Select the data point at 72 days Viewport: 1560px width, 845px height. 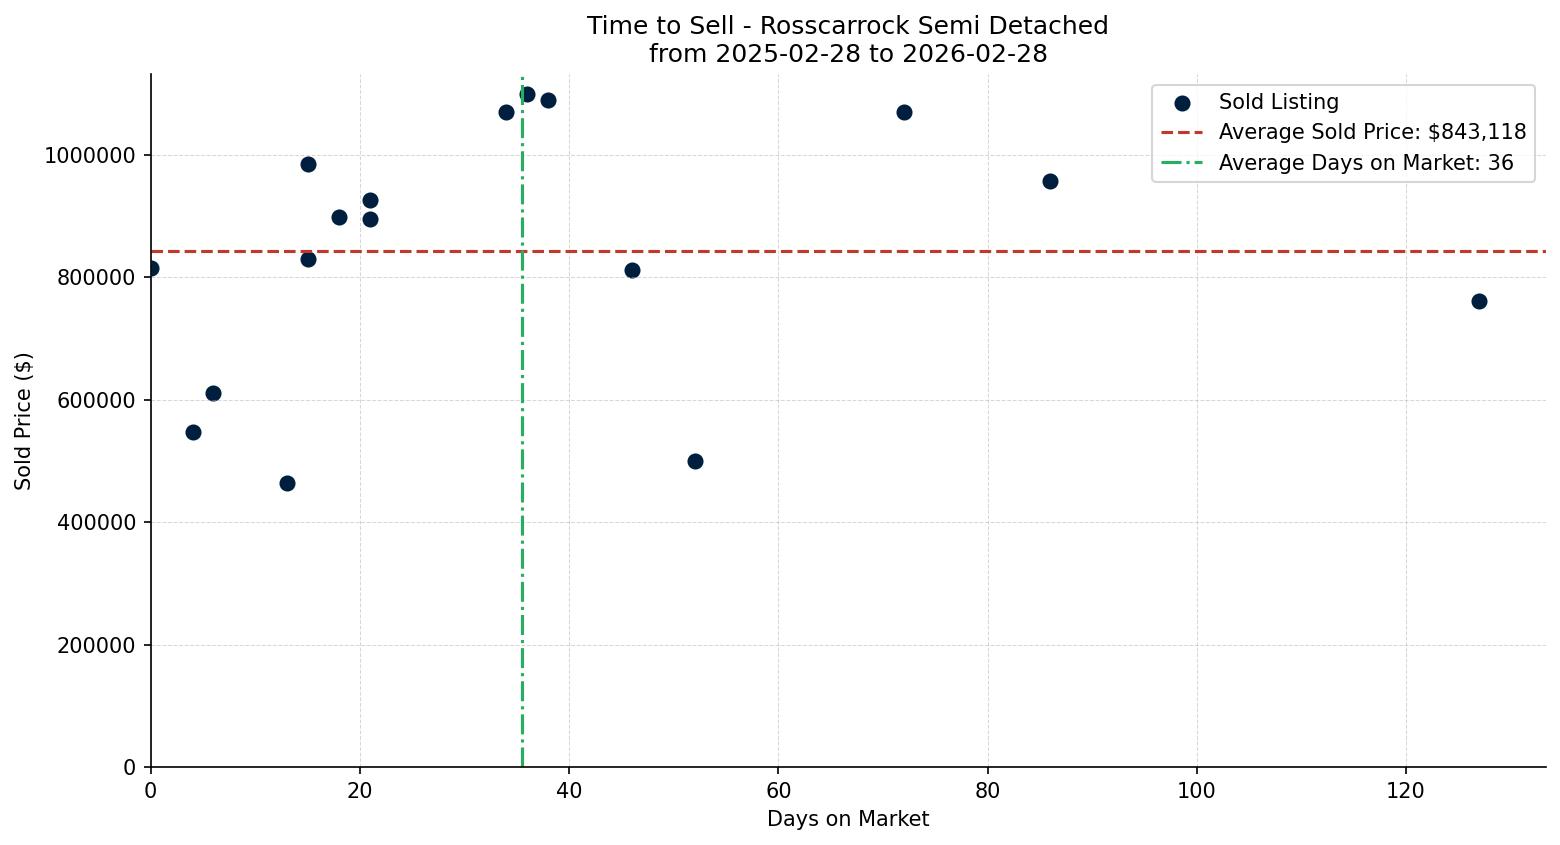click(904, 112)
